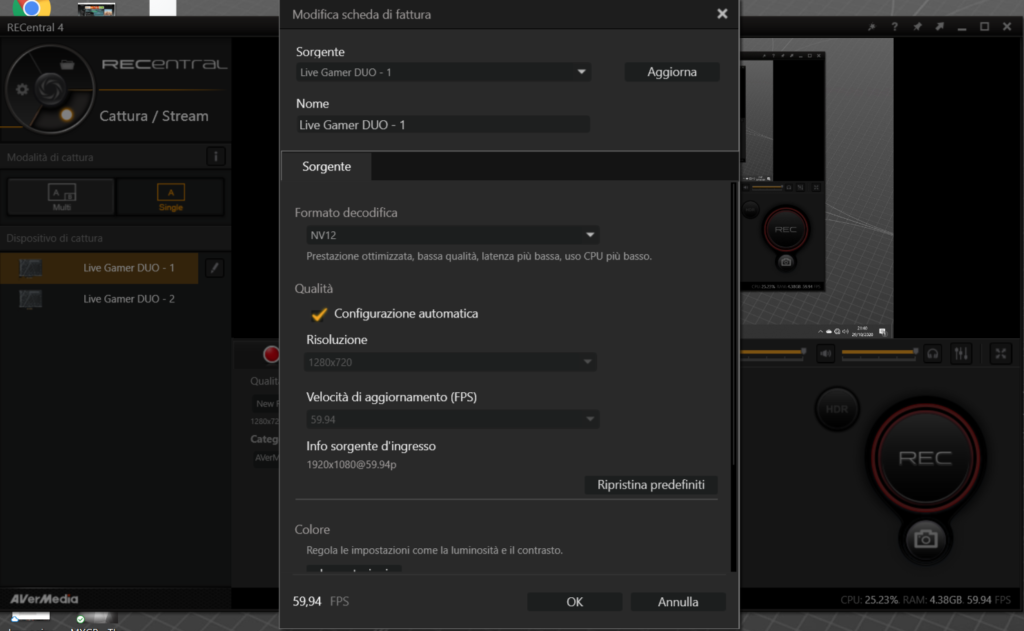Click the info icon beside Modalità di cattura

(216, 157)
